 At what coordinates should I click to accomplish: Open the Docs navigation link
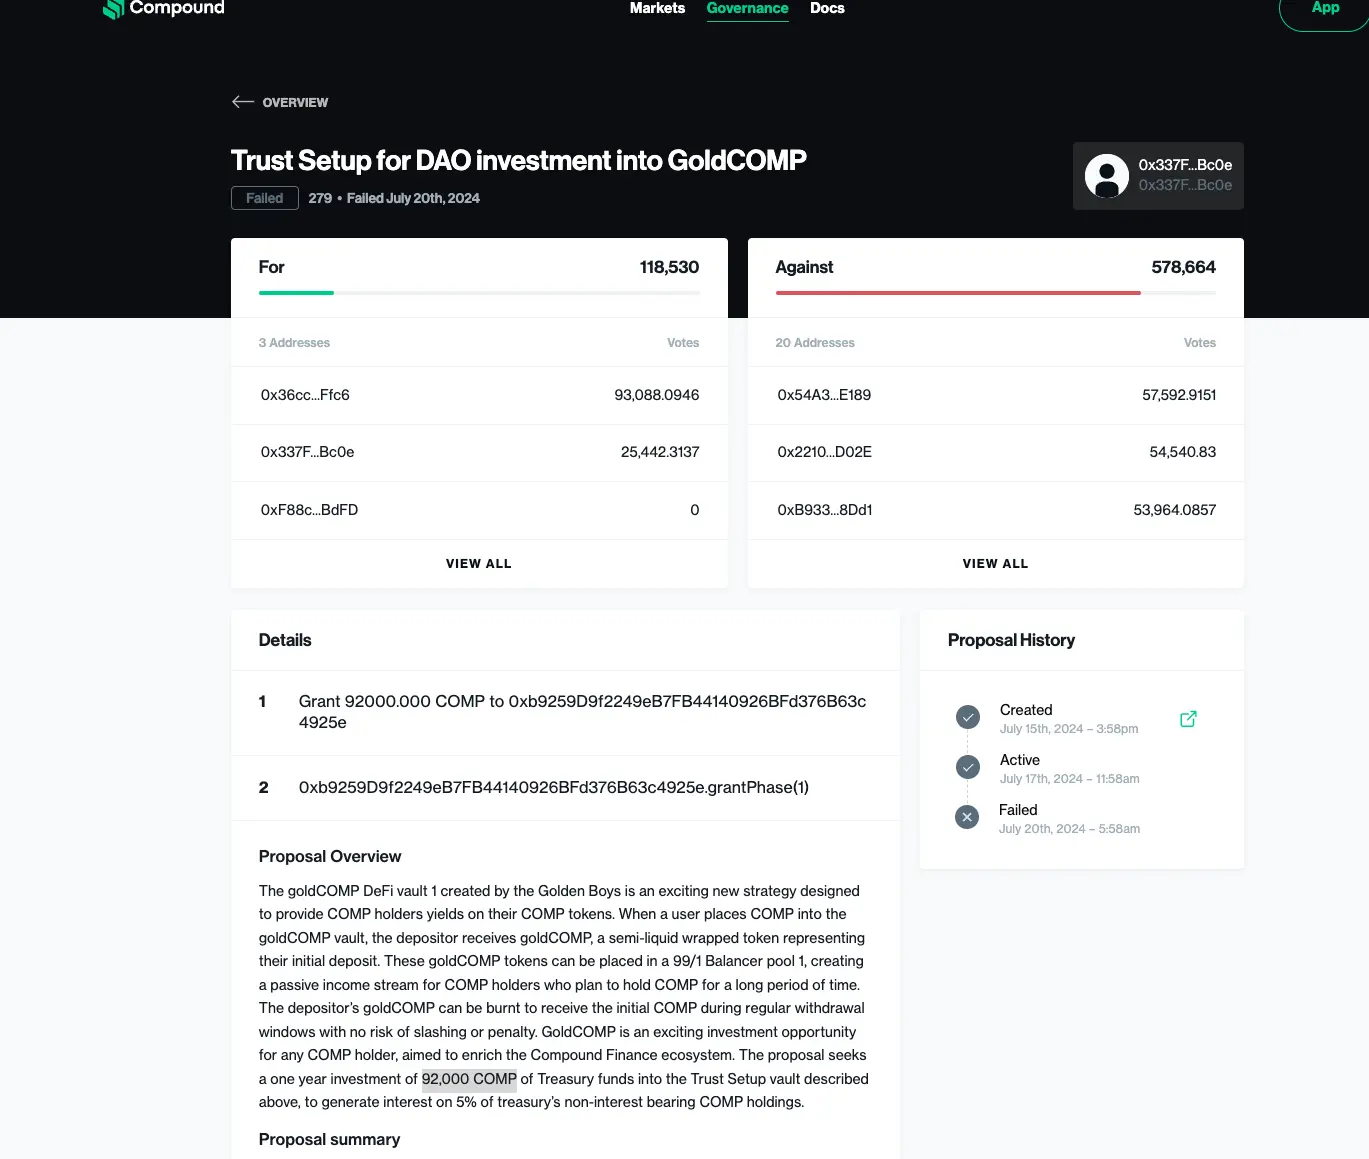pos(827,9)
